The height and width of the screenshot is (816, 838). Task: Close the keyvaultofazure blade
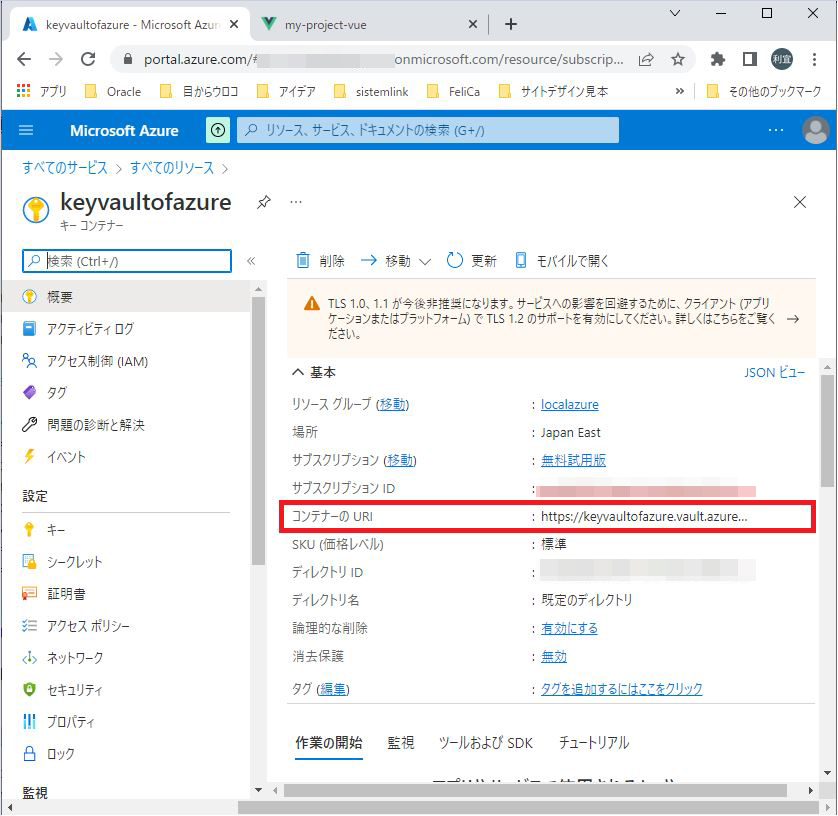coord(800,202)
